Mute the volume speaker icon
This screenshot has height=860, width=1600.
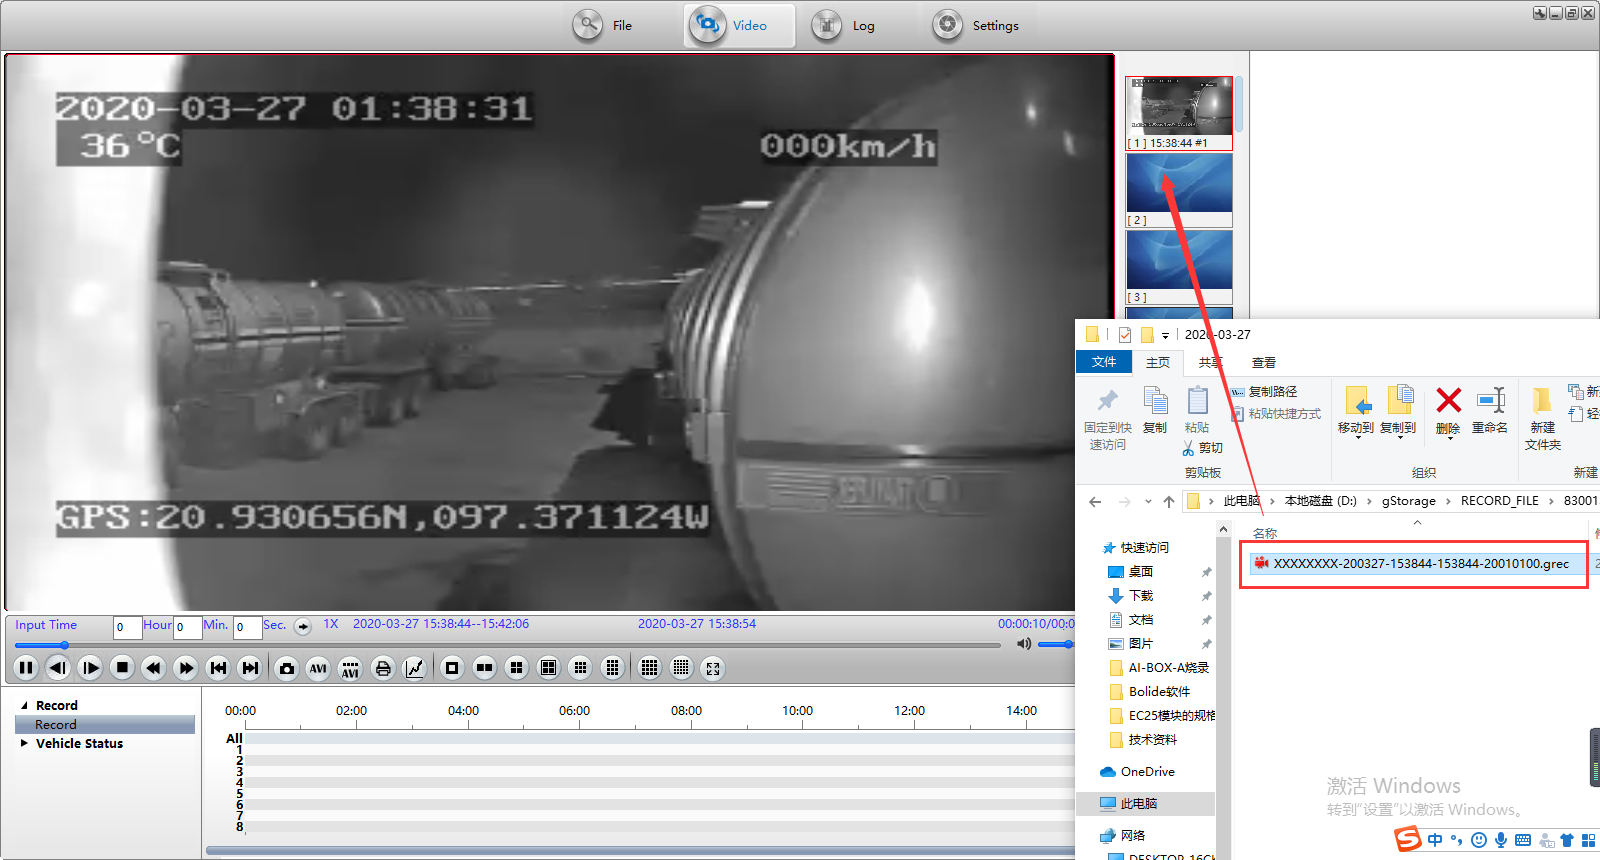pos(1024,644)
